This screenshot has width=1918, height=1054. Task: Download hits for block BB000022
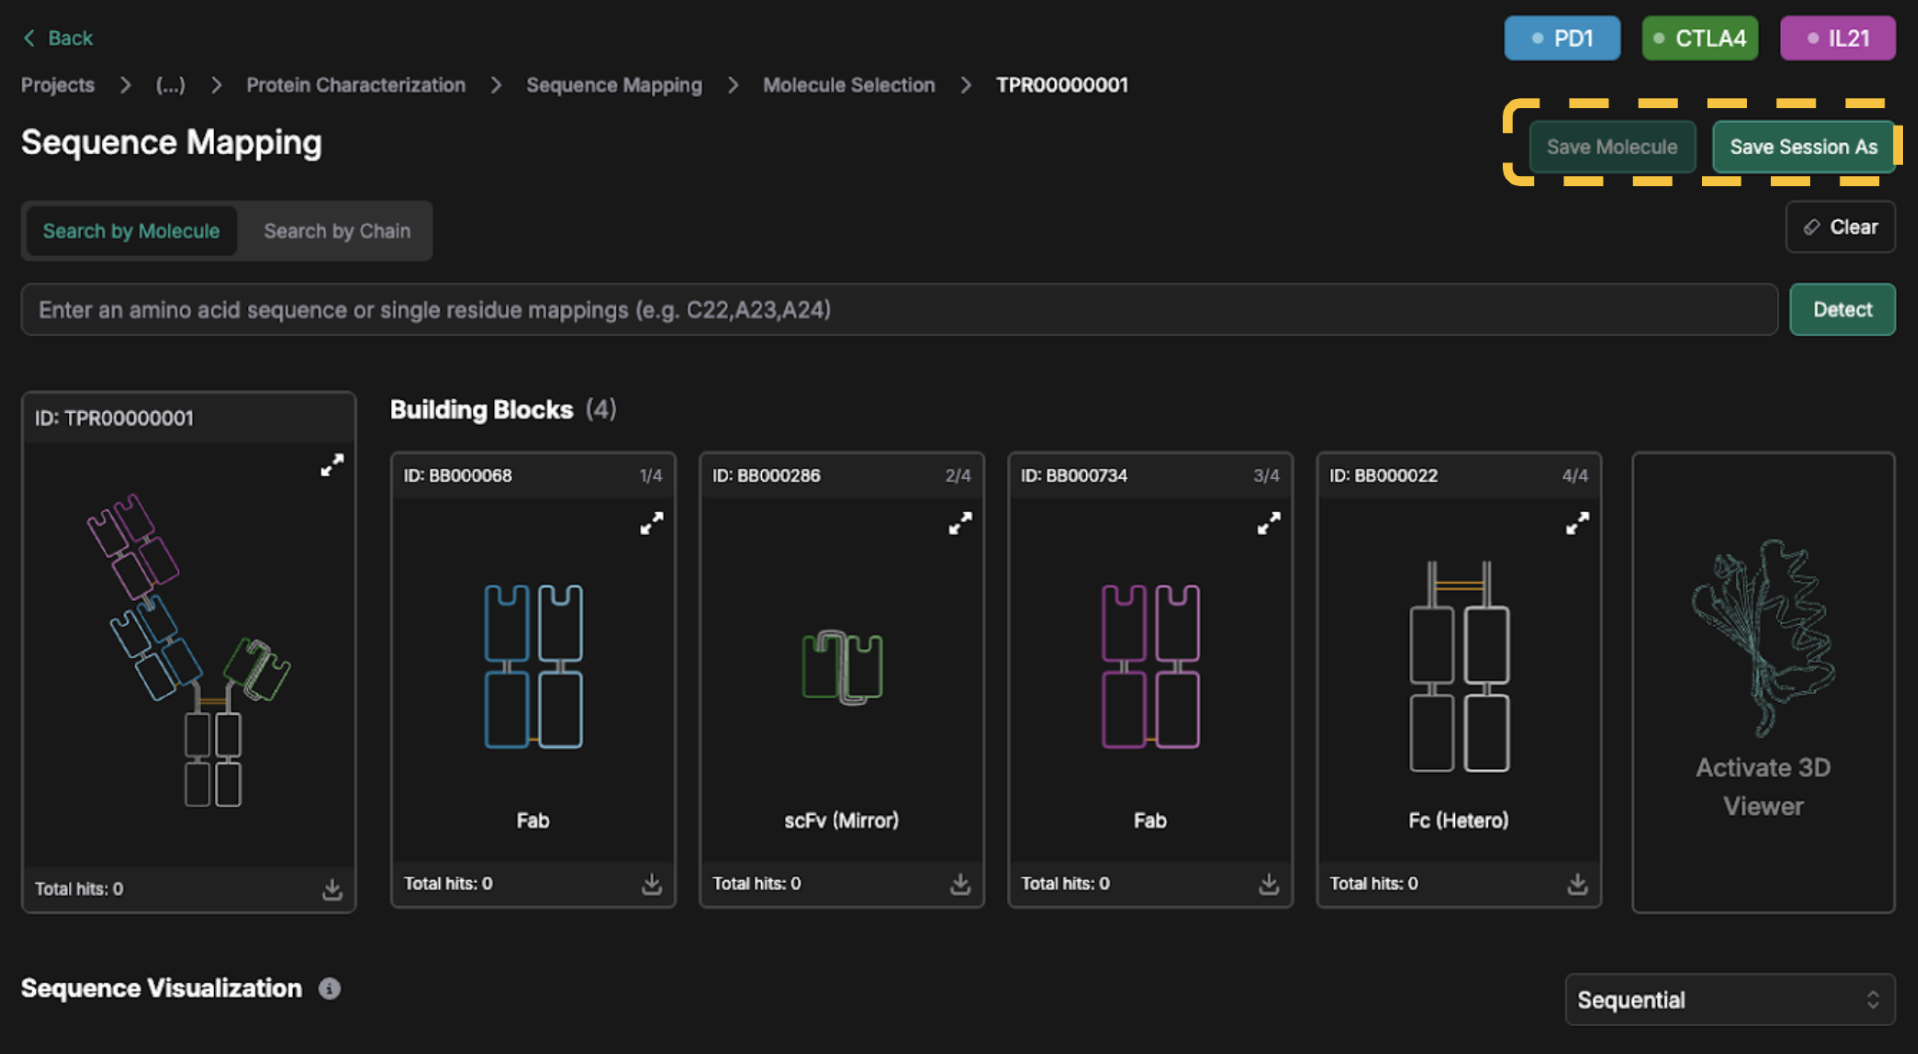(x=1577, y=884)
